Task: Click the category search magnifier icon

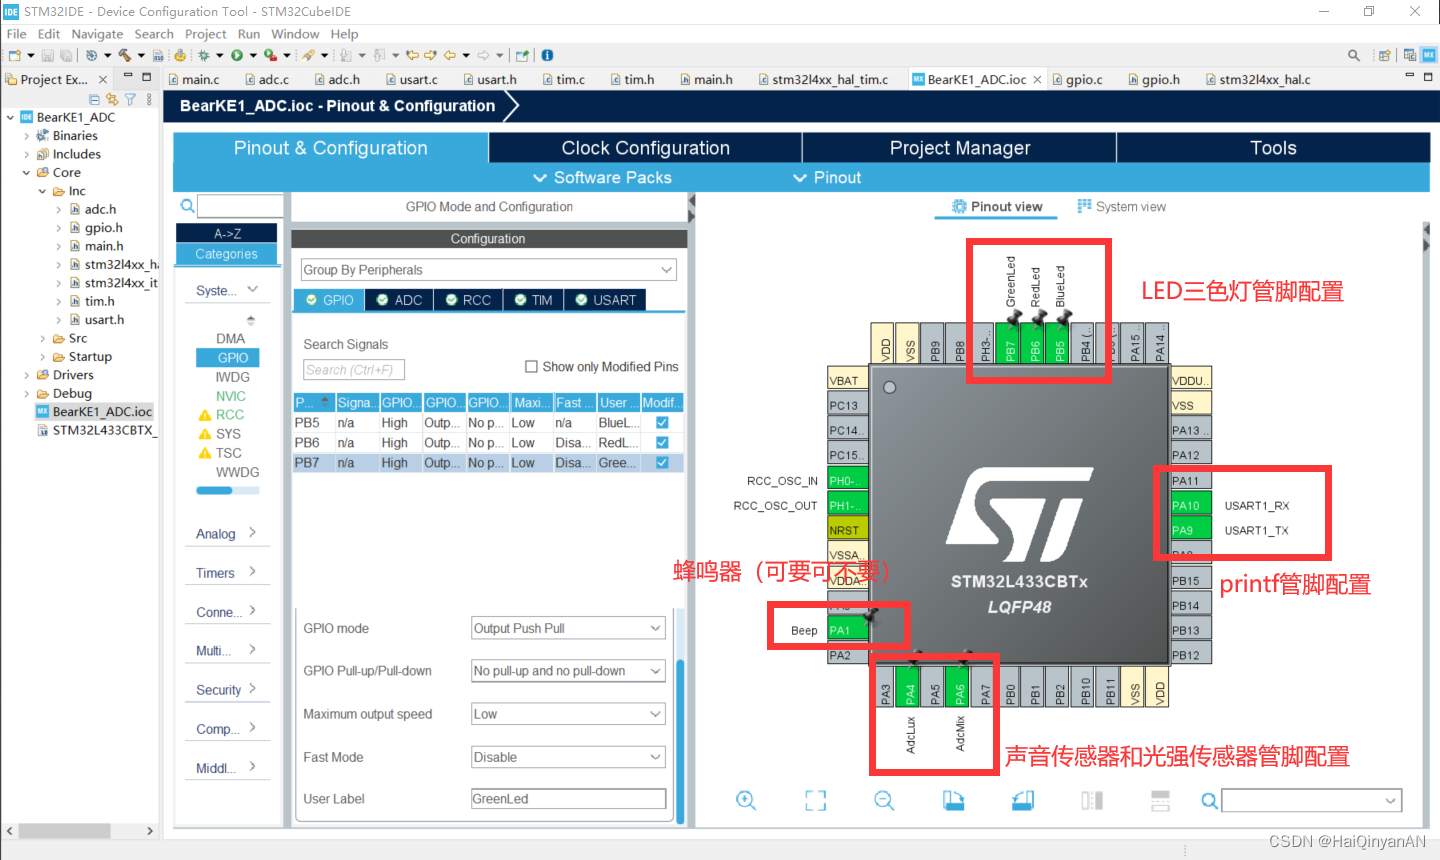Action: [x=187, y=206]
